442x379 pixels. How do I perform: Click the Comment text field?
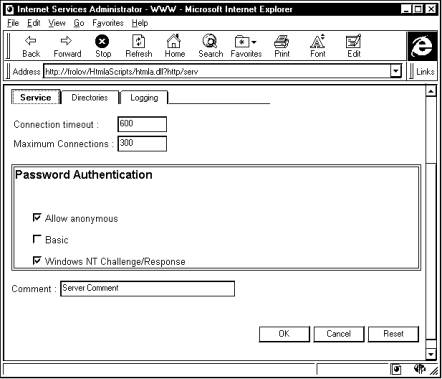click(x=147, y=288)
